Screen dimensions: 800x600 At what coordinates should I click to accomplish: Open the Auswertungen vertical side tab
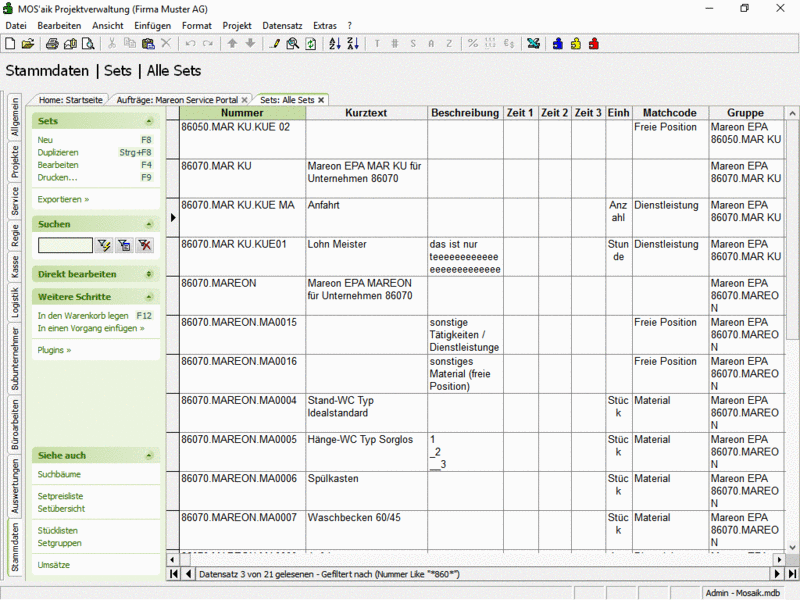pos(15,486)
